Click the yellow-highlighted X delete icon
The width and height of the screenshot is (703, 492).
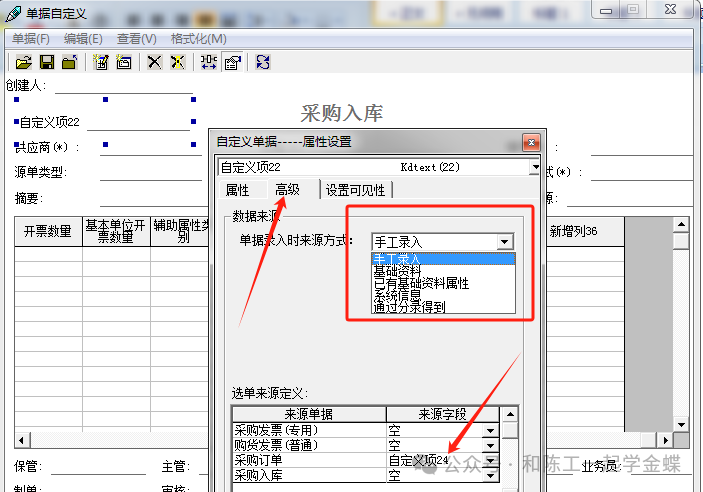click(178, 62)
